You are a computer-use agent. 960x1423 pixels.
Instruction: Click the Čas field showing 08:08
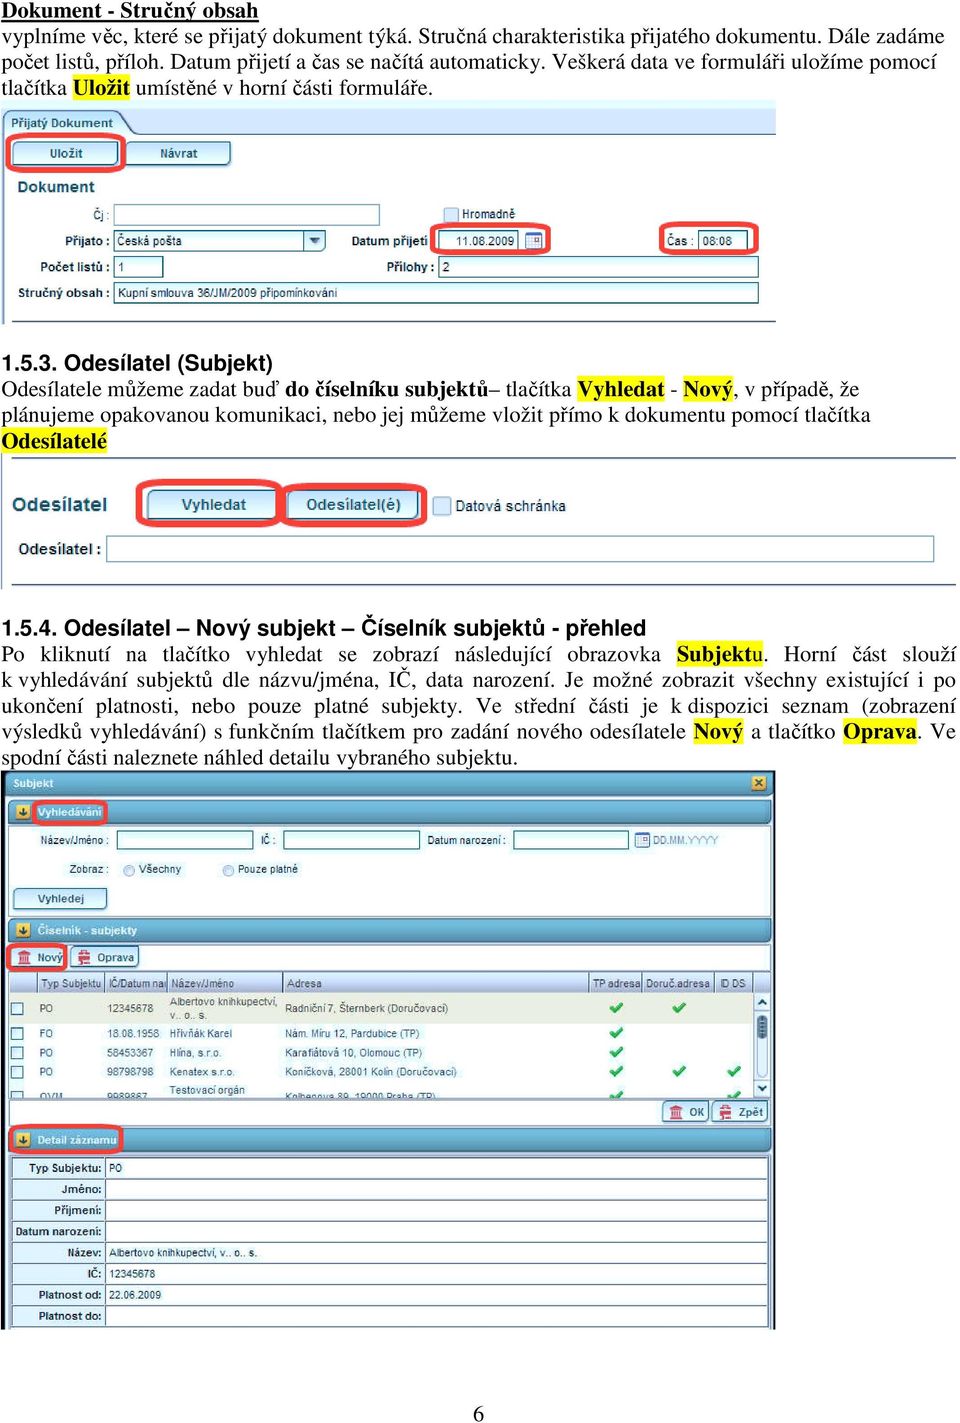[x=723, y=240]
